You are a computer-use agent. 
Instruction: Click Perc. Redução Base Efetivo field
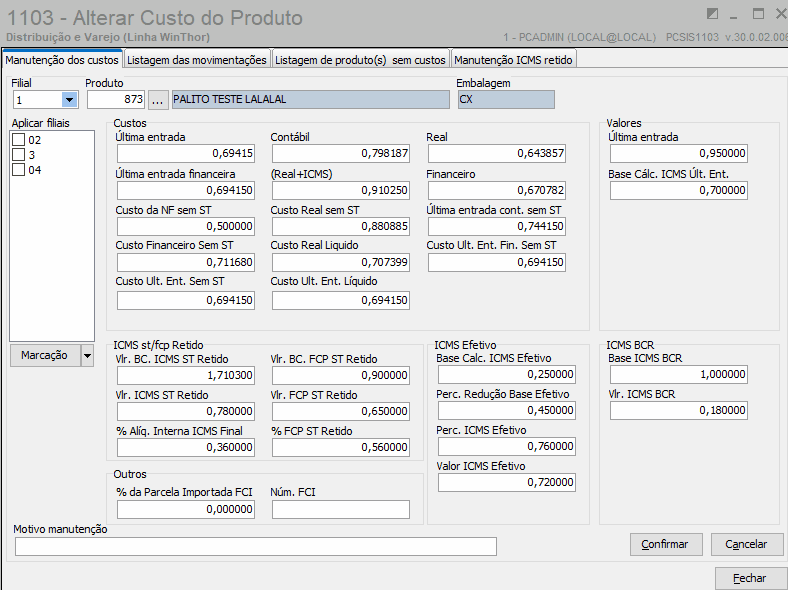(507, 411)
